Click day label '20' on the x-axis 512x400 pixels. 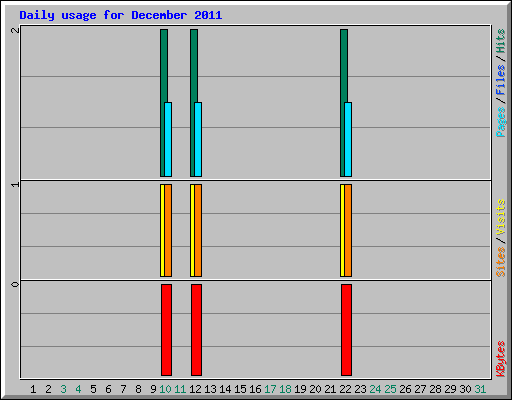315,389
